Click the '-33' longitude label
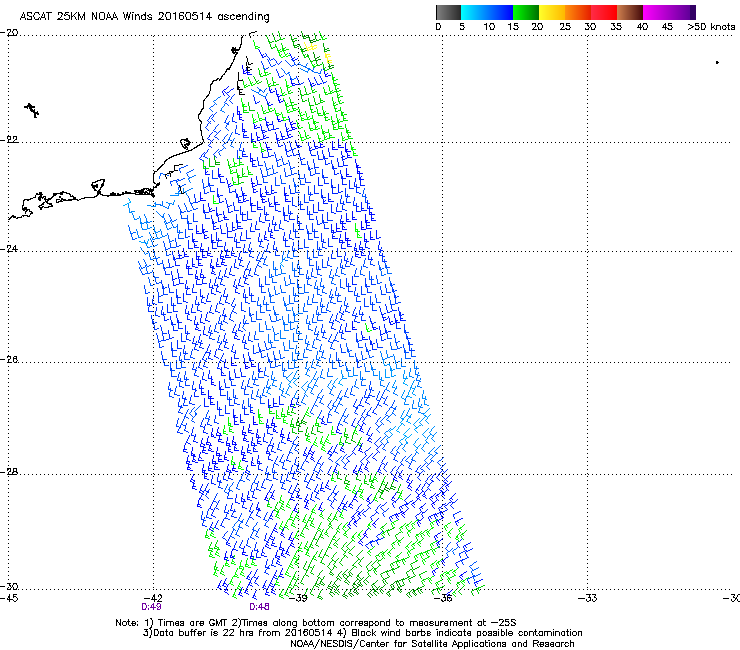Screen dimensions: 740x650 click(588, 598)
